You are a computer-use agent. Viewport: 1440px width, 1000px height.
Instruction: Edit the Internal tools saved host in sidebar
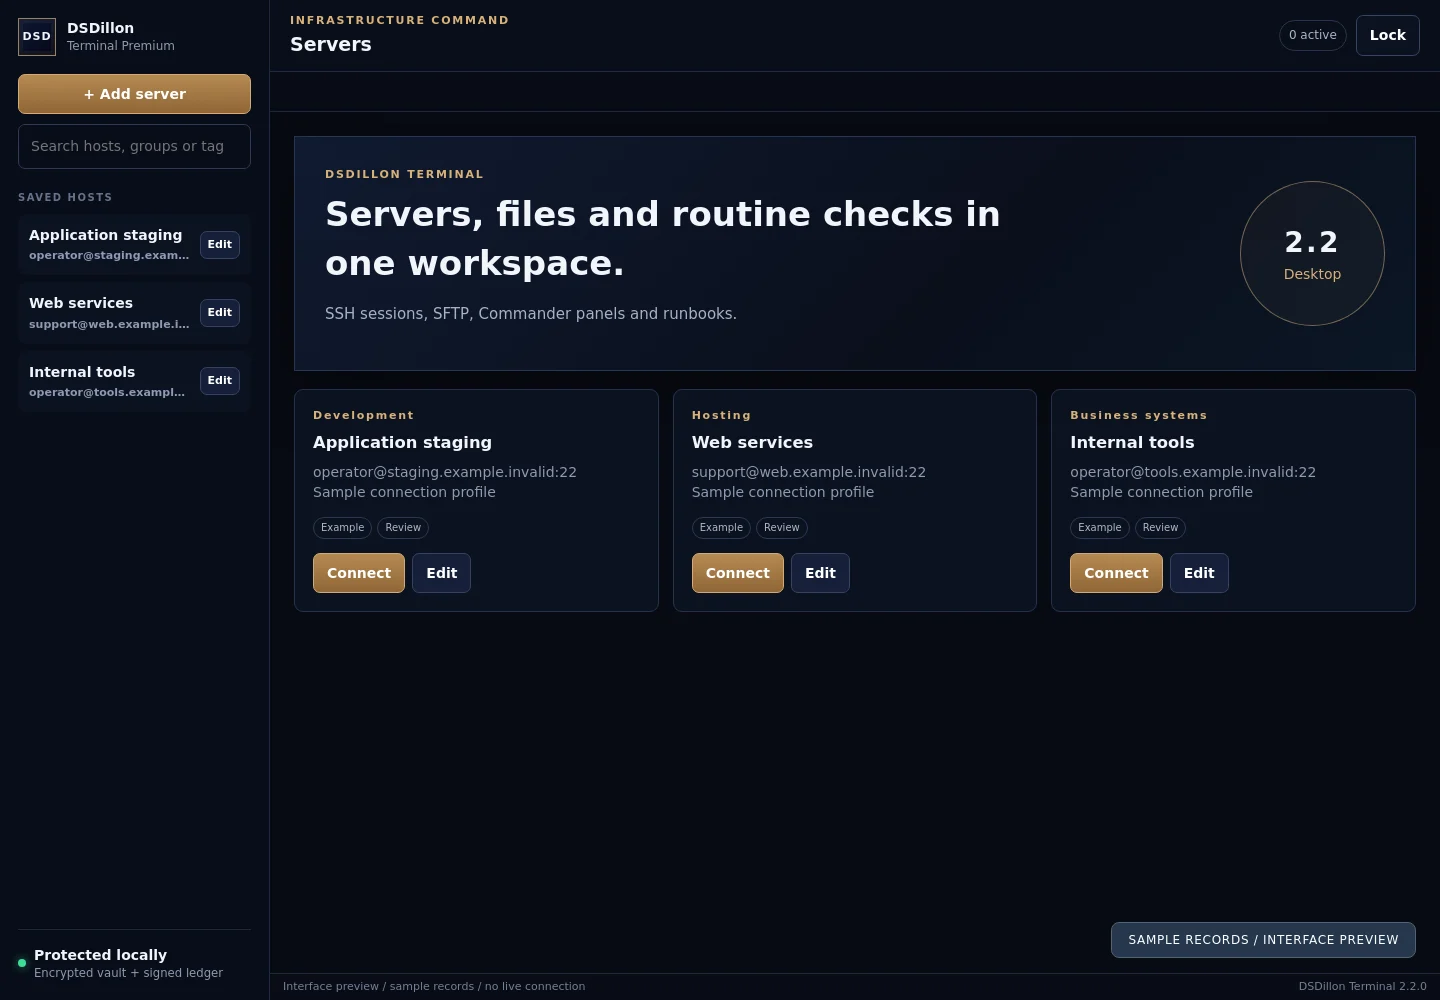[x=220, y=380]
